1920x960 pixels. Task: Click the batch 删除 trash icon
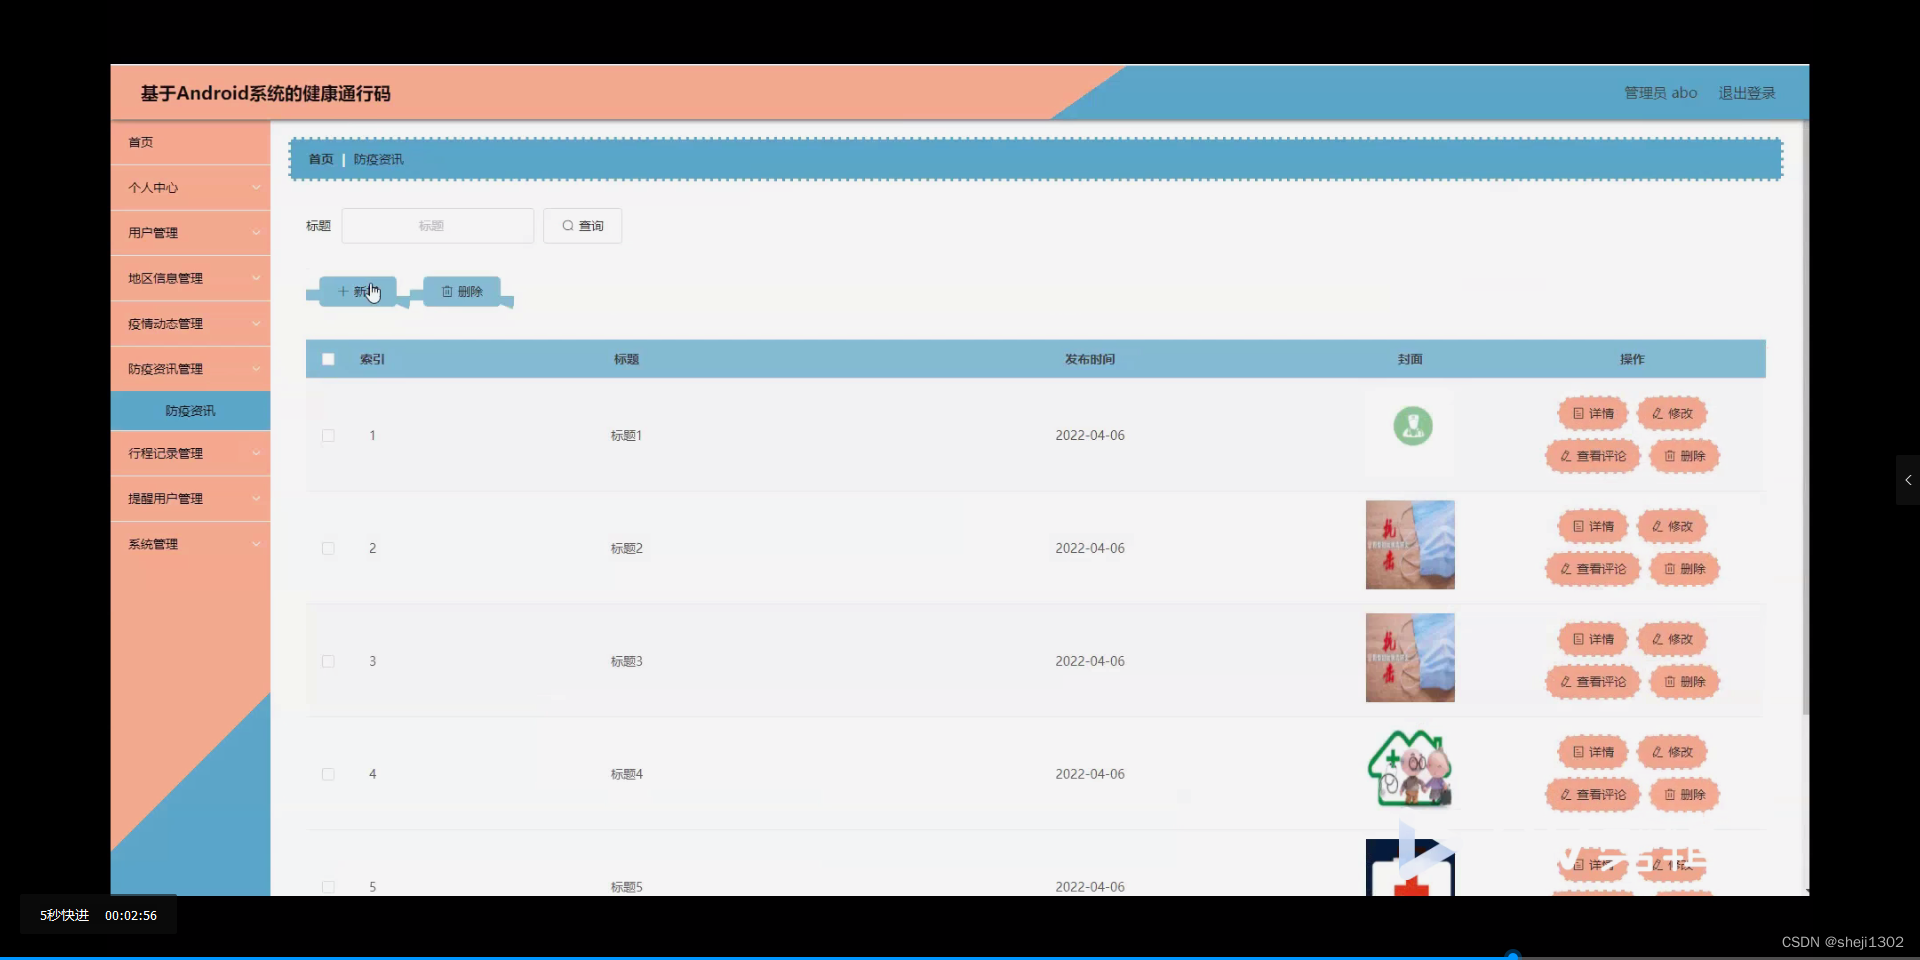coord(448,291)
